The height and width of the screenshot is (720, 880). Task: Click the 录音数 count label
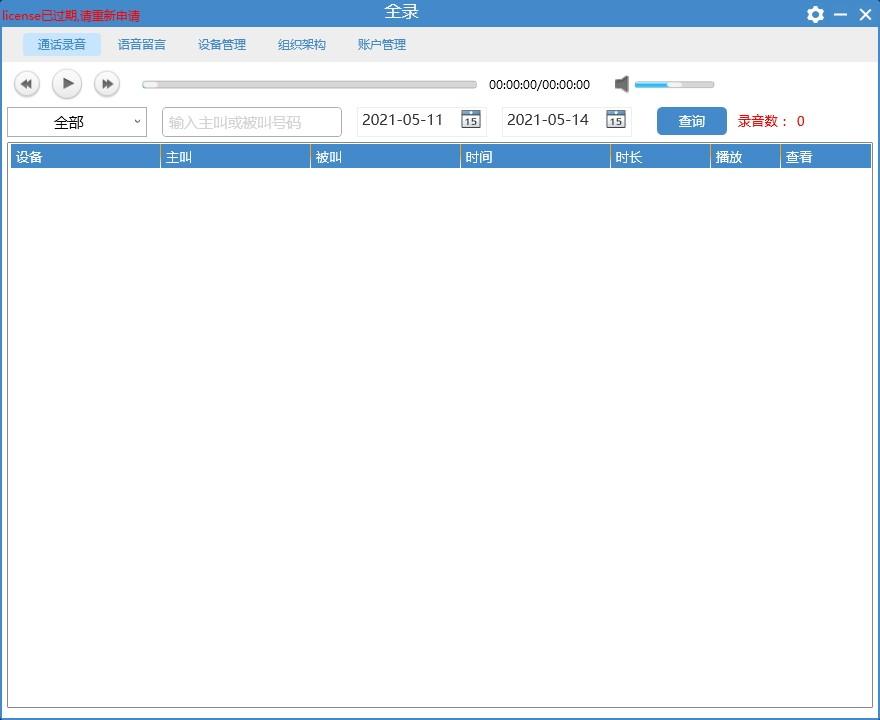click(x=771, y=121)
